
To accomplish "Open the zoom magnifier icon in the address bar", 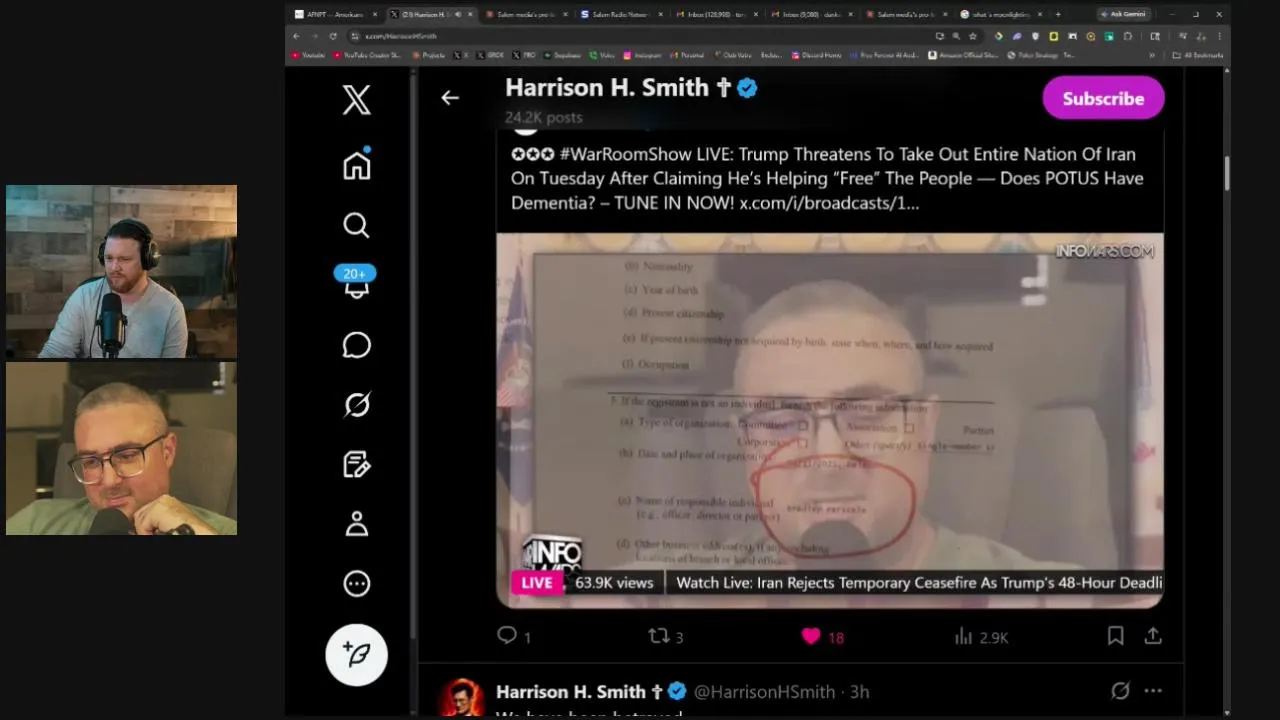I will pyautogui.click(x=956, y=36).
